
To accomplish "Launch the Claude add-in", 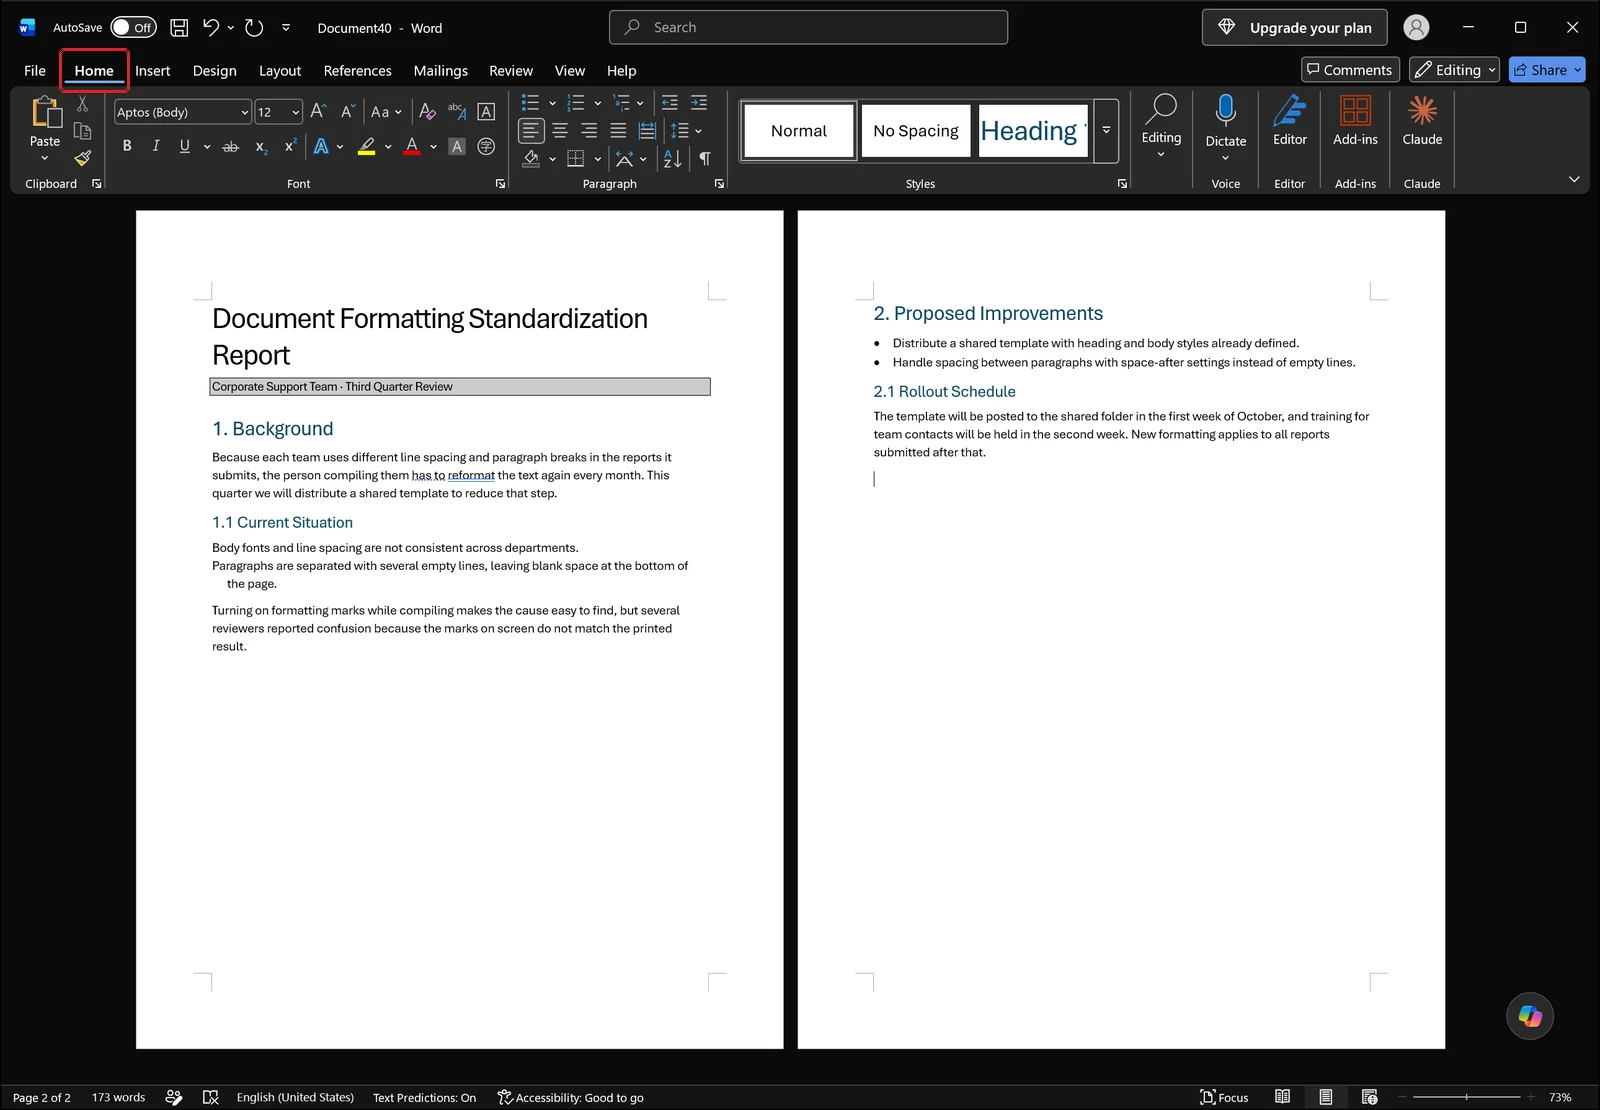I will pyautogui.click(x=1422, y=120).
